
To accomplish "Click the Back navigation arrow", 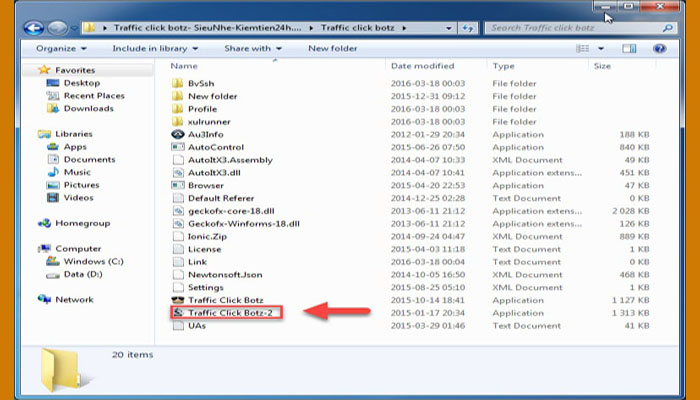I will (x=38, y=27).
